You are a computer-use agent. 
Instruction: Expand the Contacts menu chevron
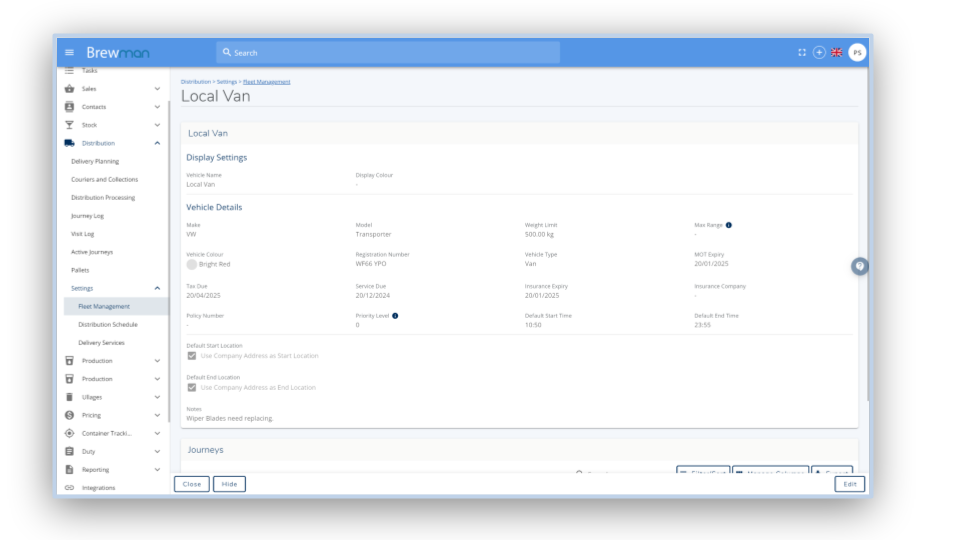coord(157,107)
